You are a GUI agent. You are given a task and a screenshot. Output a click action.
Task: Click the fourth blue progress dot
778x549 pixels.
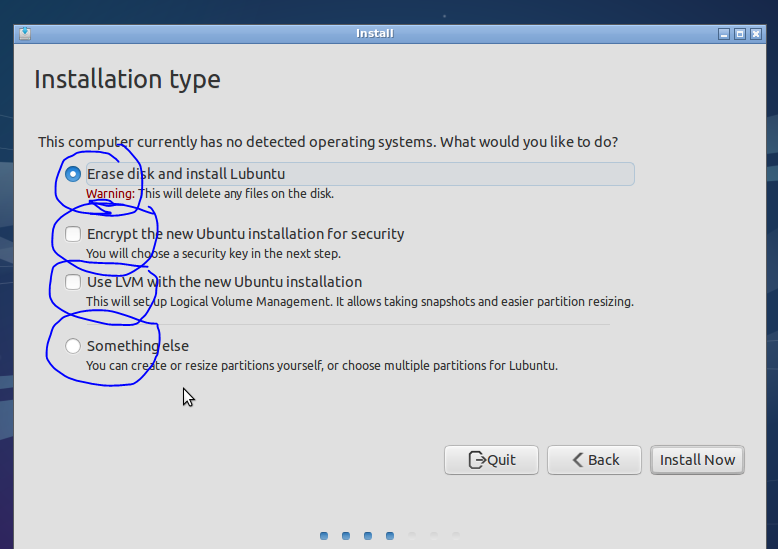pos(390,536)
